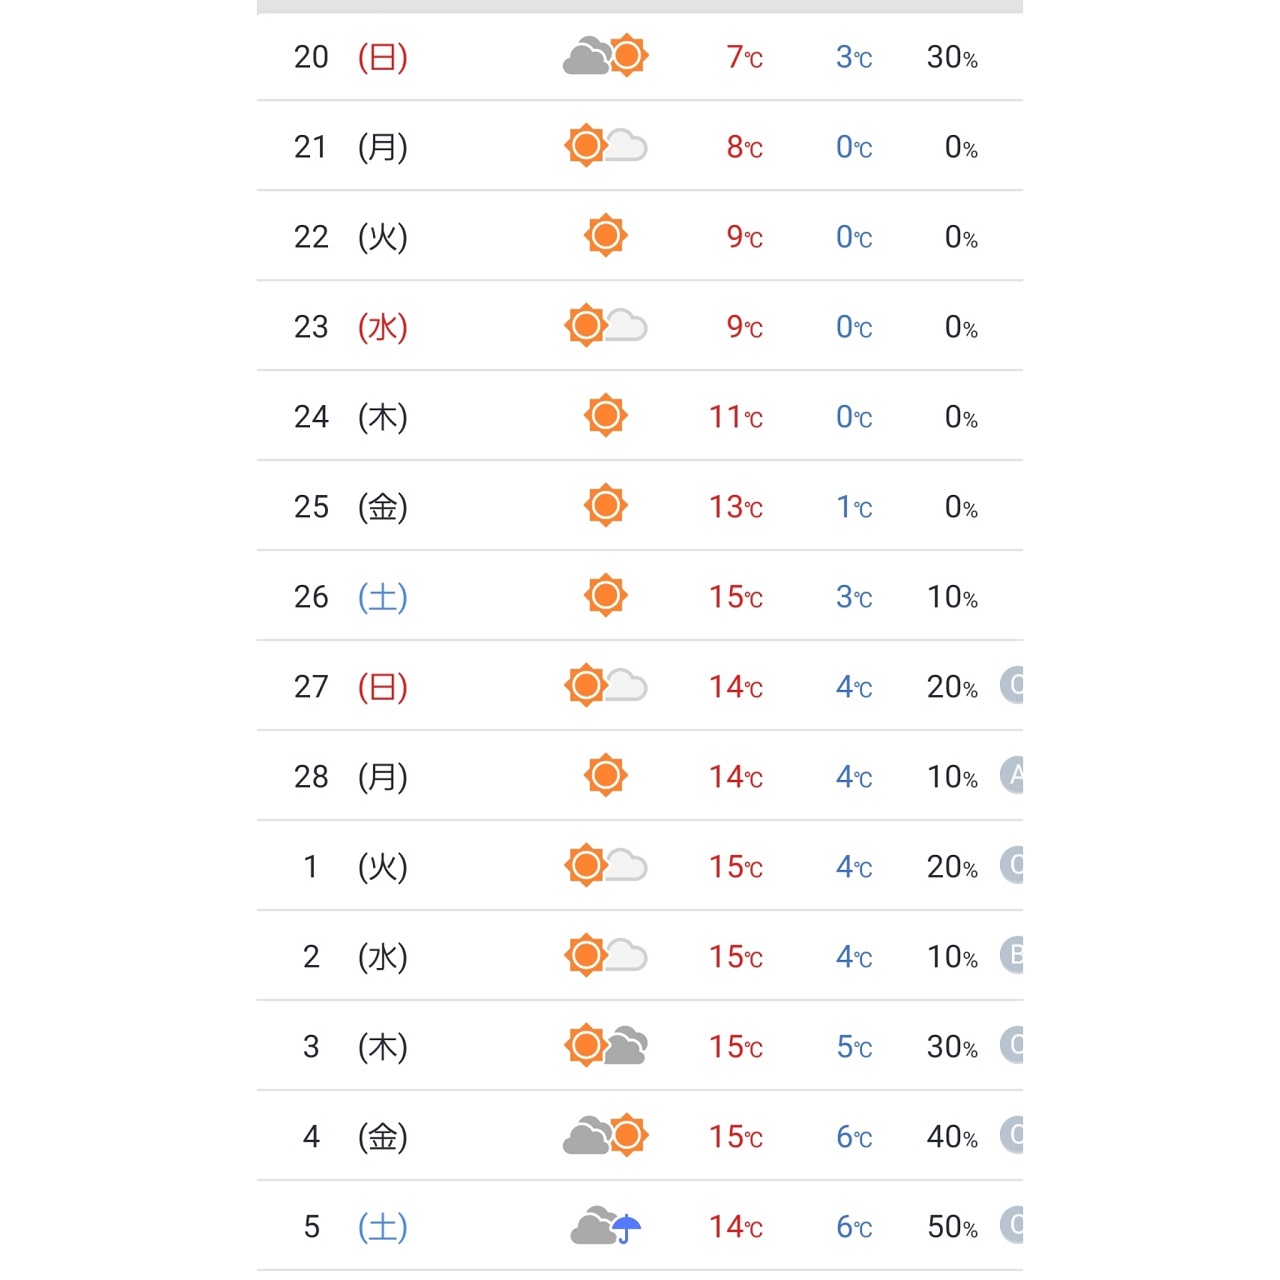Click the reliability badge A on the 28th row

pos(1012,775)
